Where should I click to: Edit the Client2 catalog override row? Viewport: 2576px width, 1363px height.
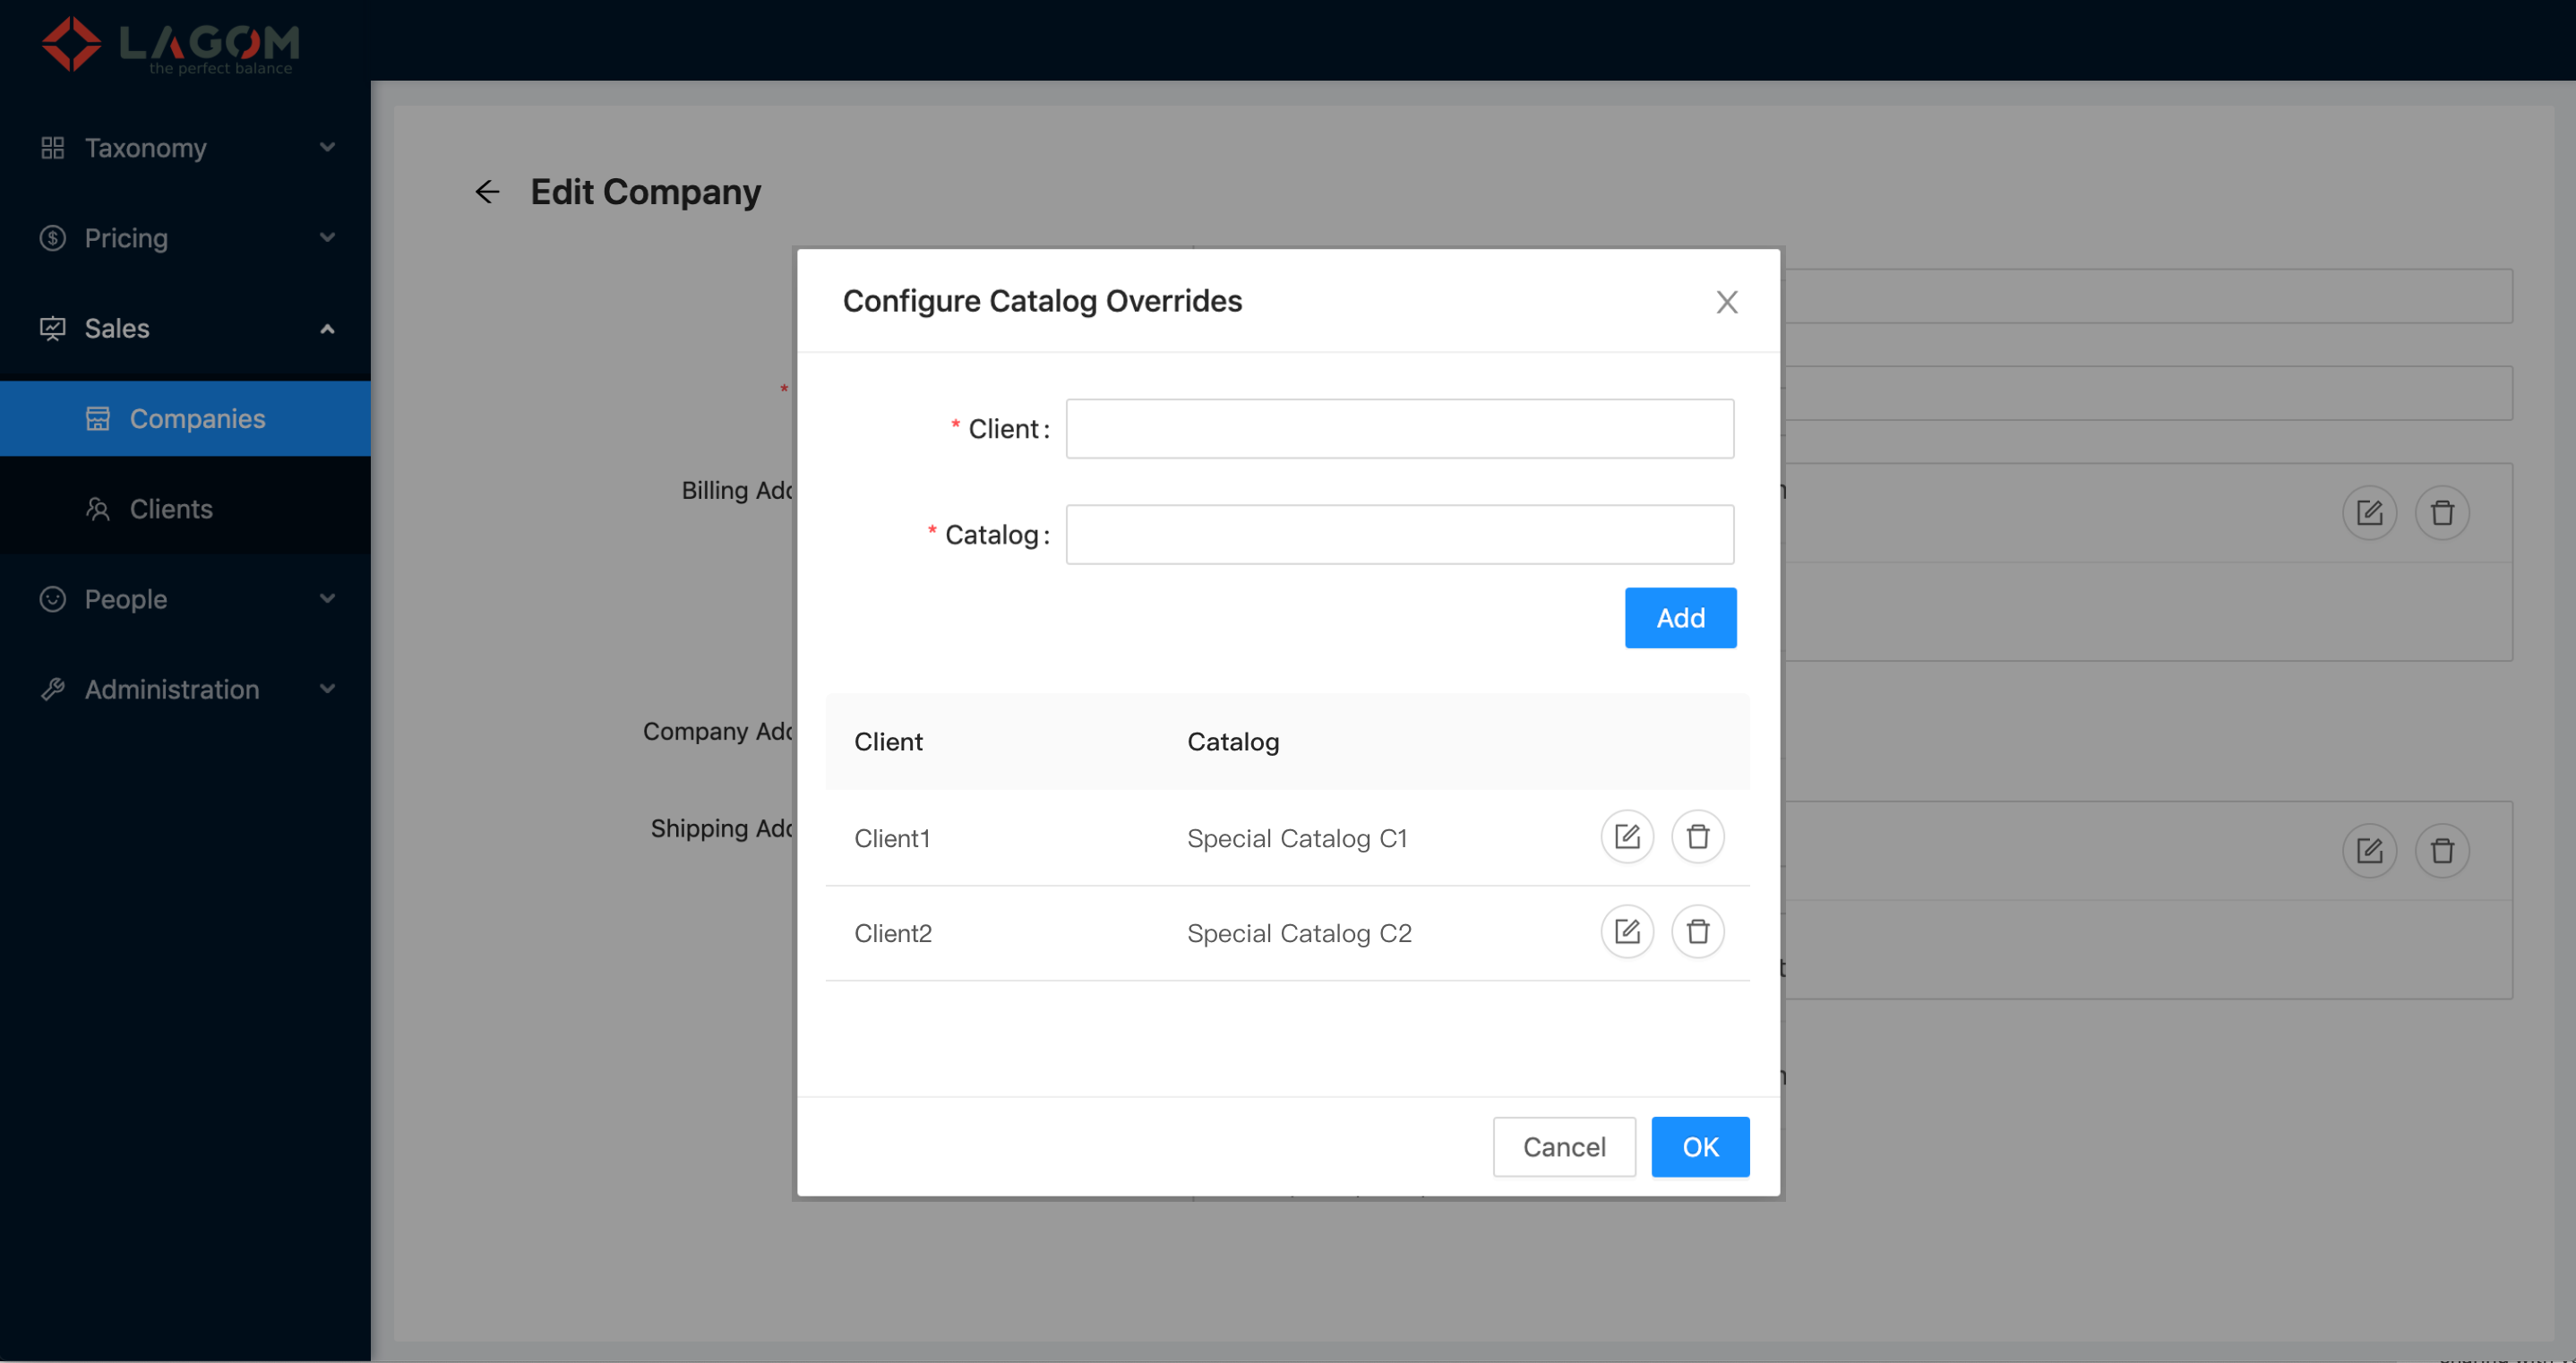point(1627,932)
